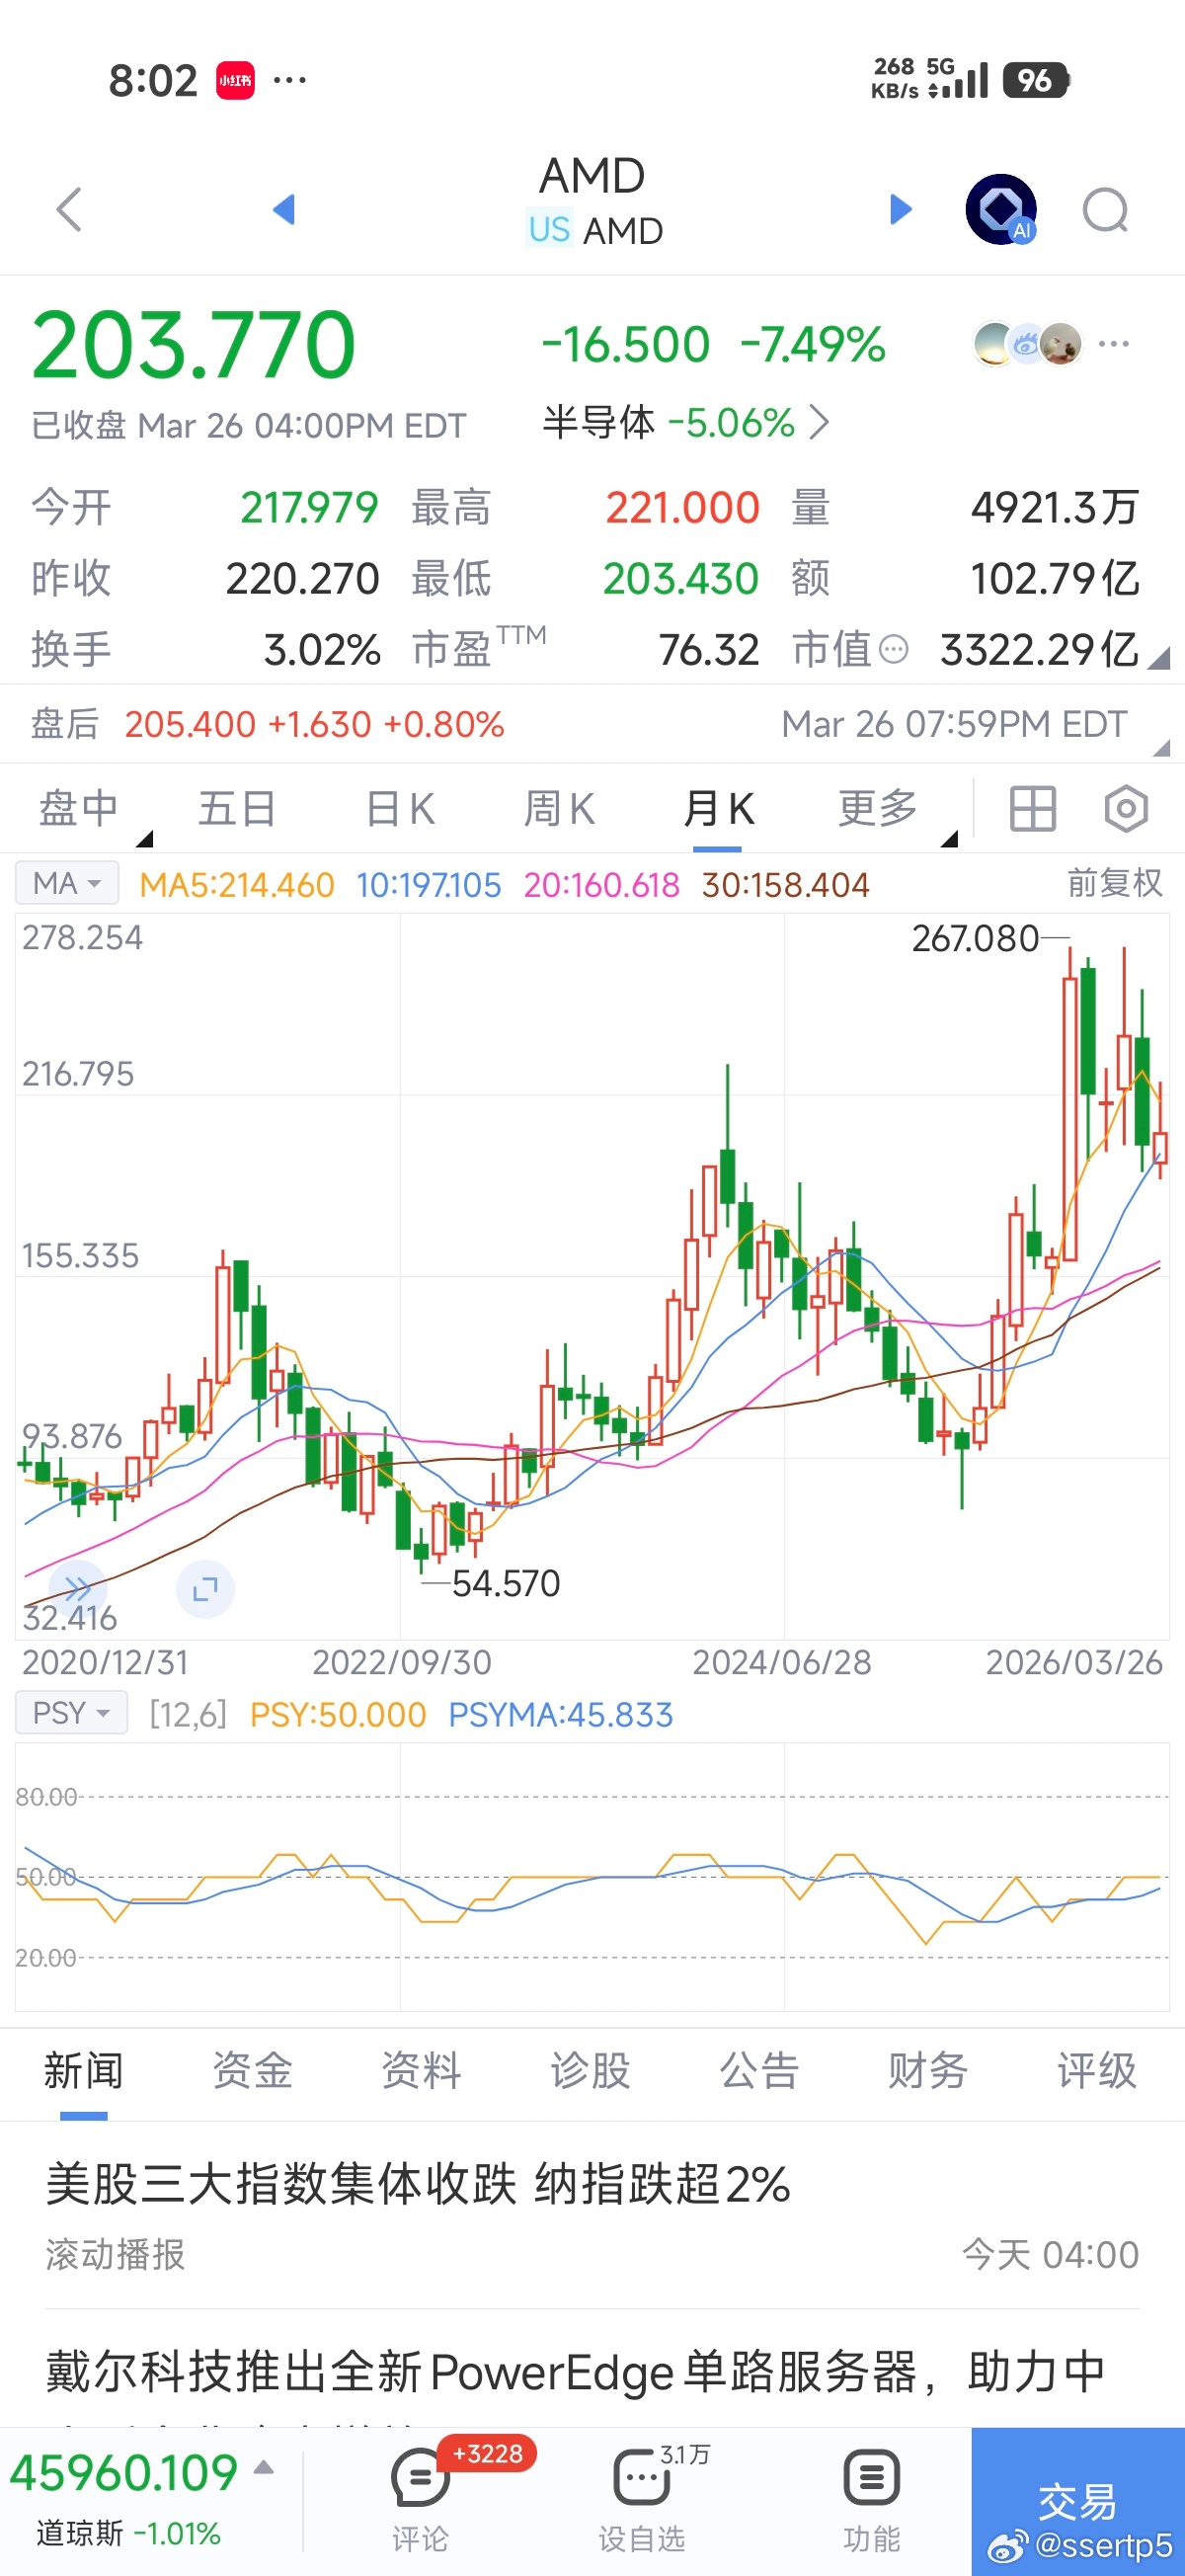Open the 新闻 news tab

(x=84, y=2070)
